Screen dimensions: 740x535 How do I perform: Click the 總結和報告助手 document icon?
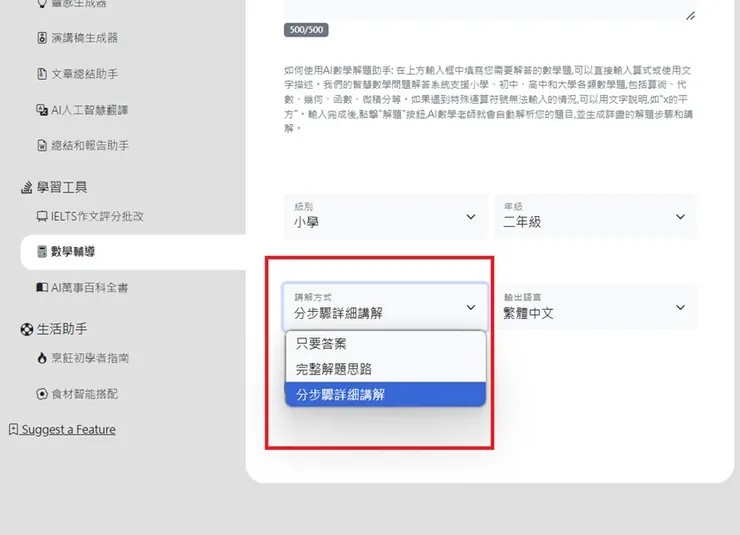click(42, 145)
